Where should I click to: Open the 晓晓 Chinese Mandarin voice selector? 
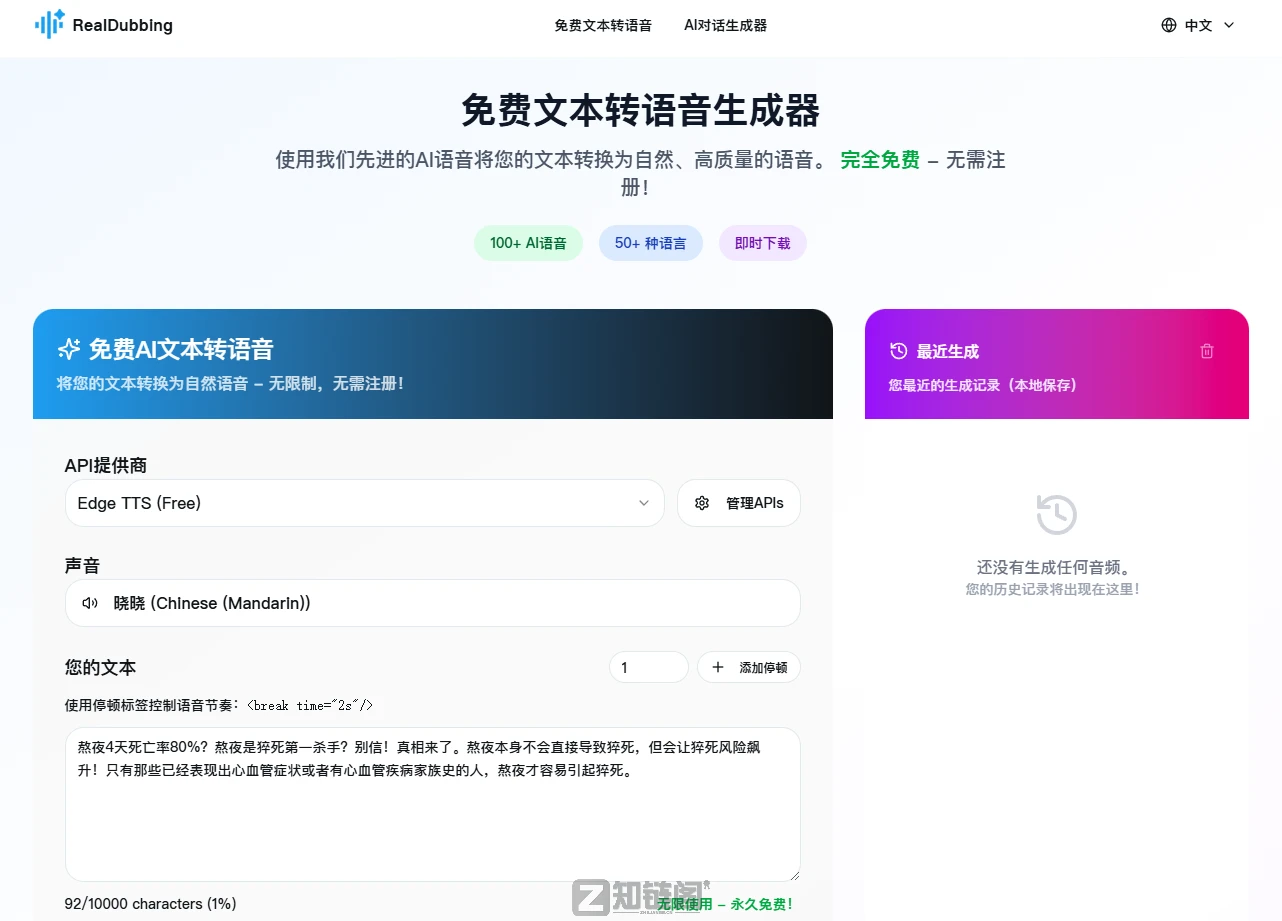pyautogui.click(x=432, y=603)
